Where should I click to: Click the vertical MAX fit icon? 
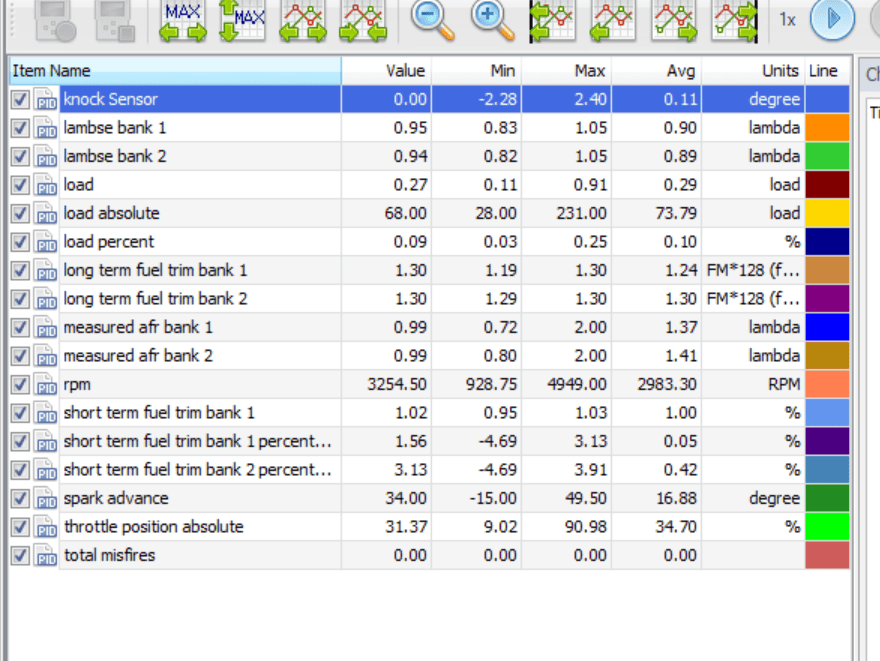tap(242, 21)
